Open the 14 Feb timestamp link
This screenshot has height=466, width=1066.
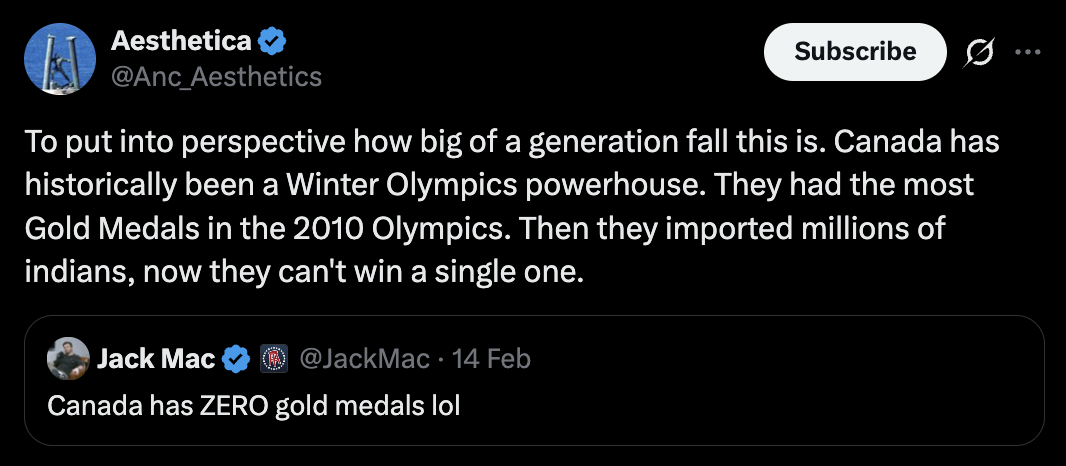pyautogui.click(x=491, y=359)
